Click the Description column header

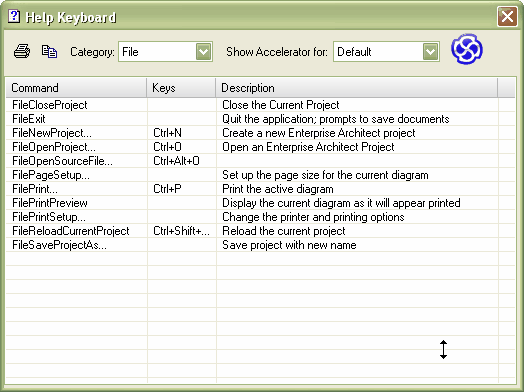357,88
